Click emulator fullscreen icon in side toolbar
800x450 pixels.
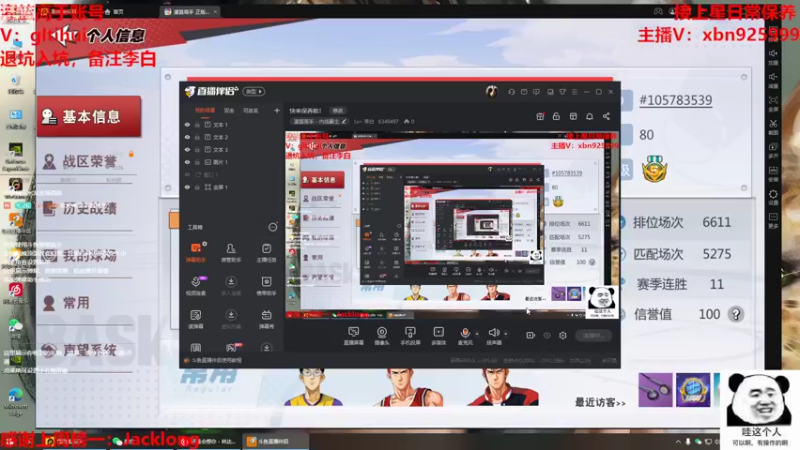pos(773,103)
